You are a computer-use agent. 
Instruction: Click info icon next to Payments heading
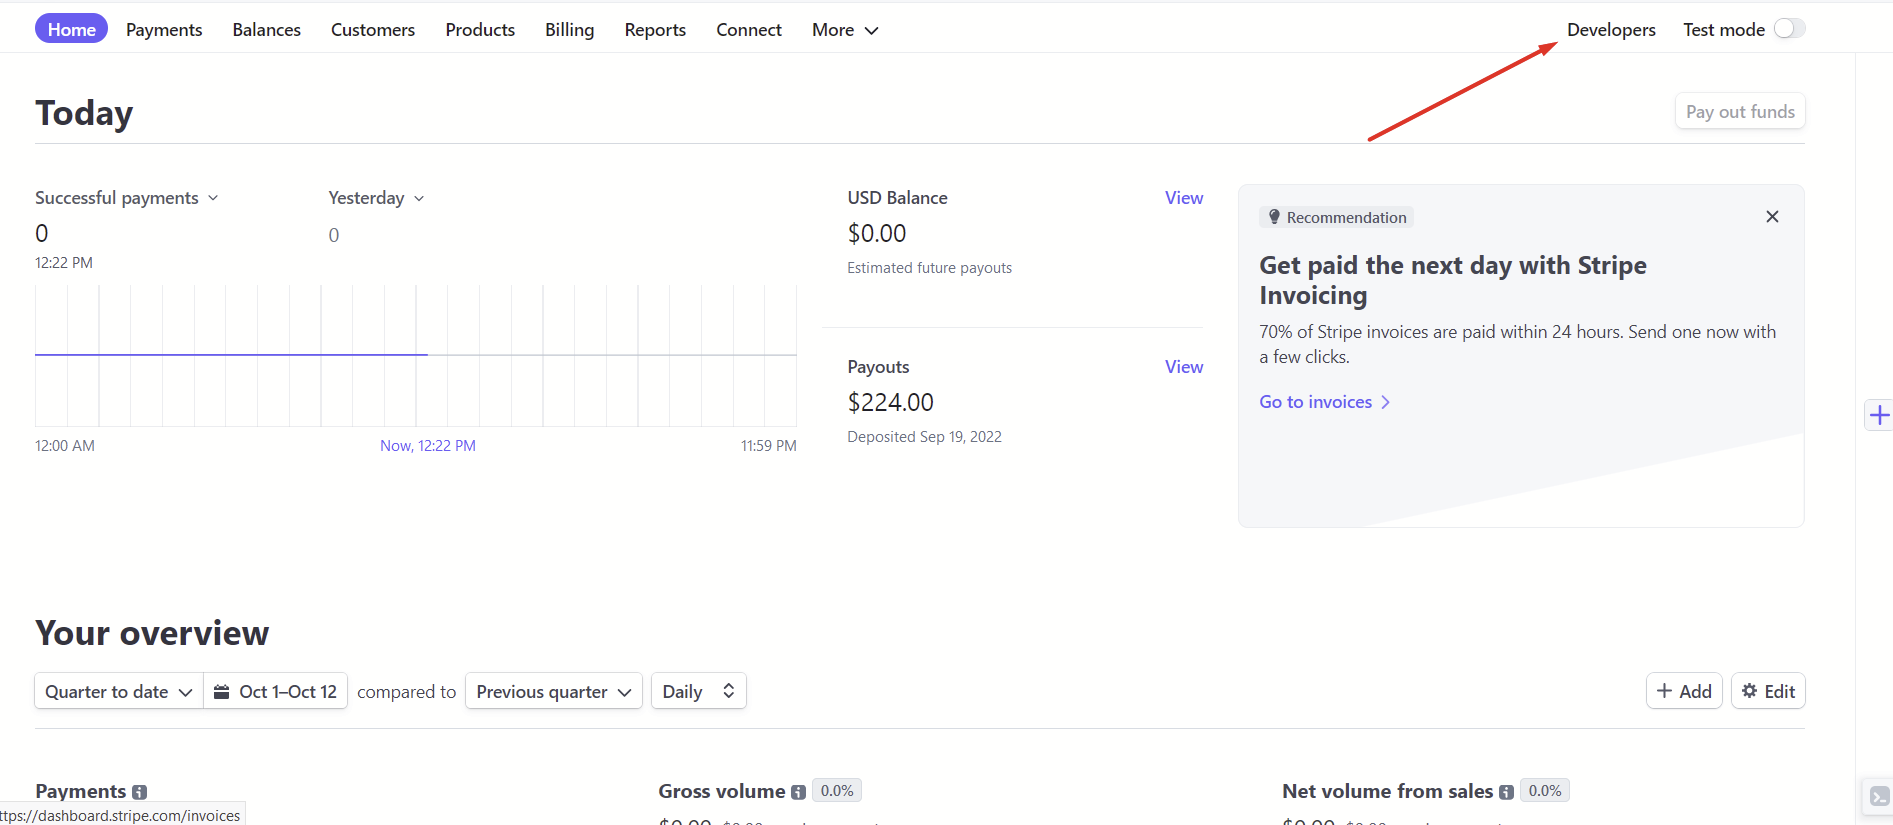[140, 792]
